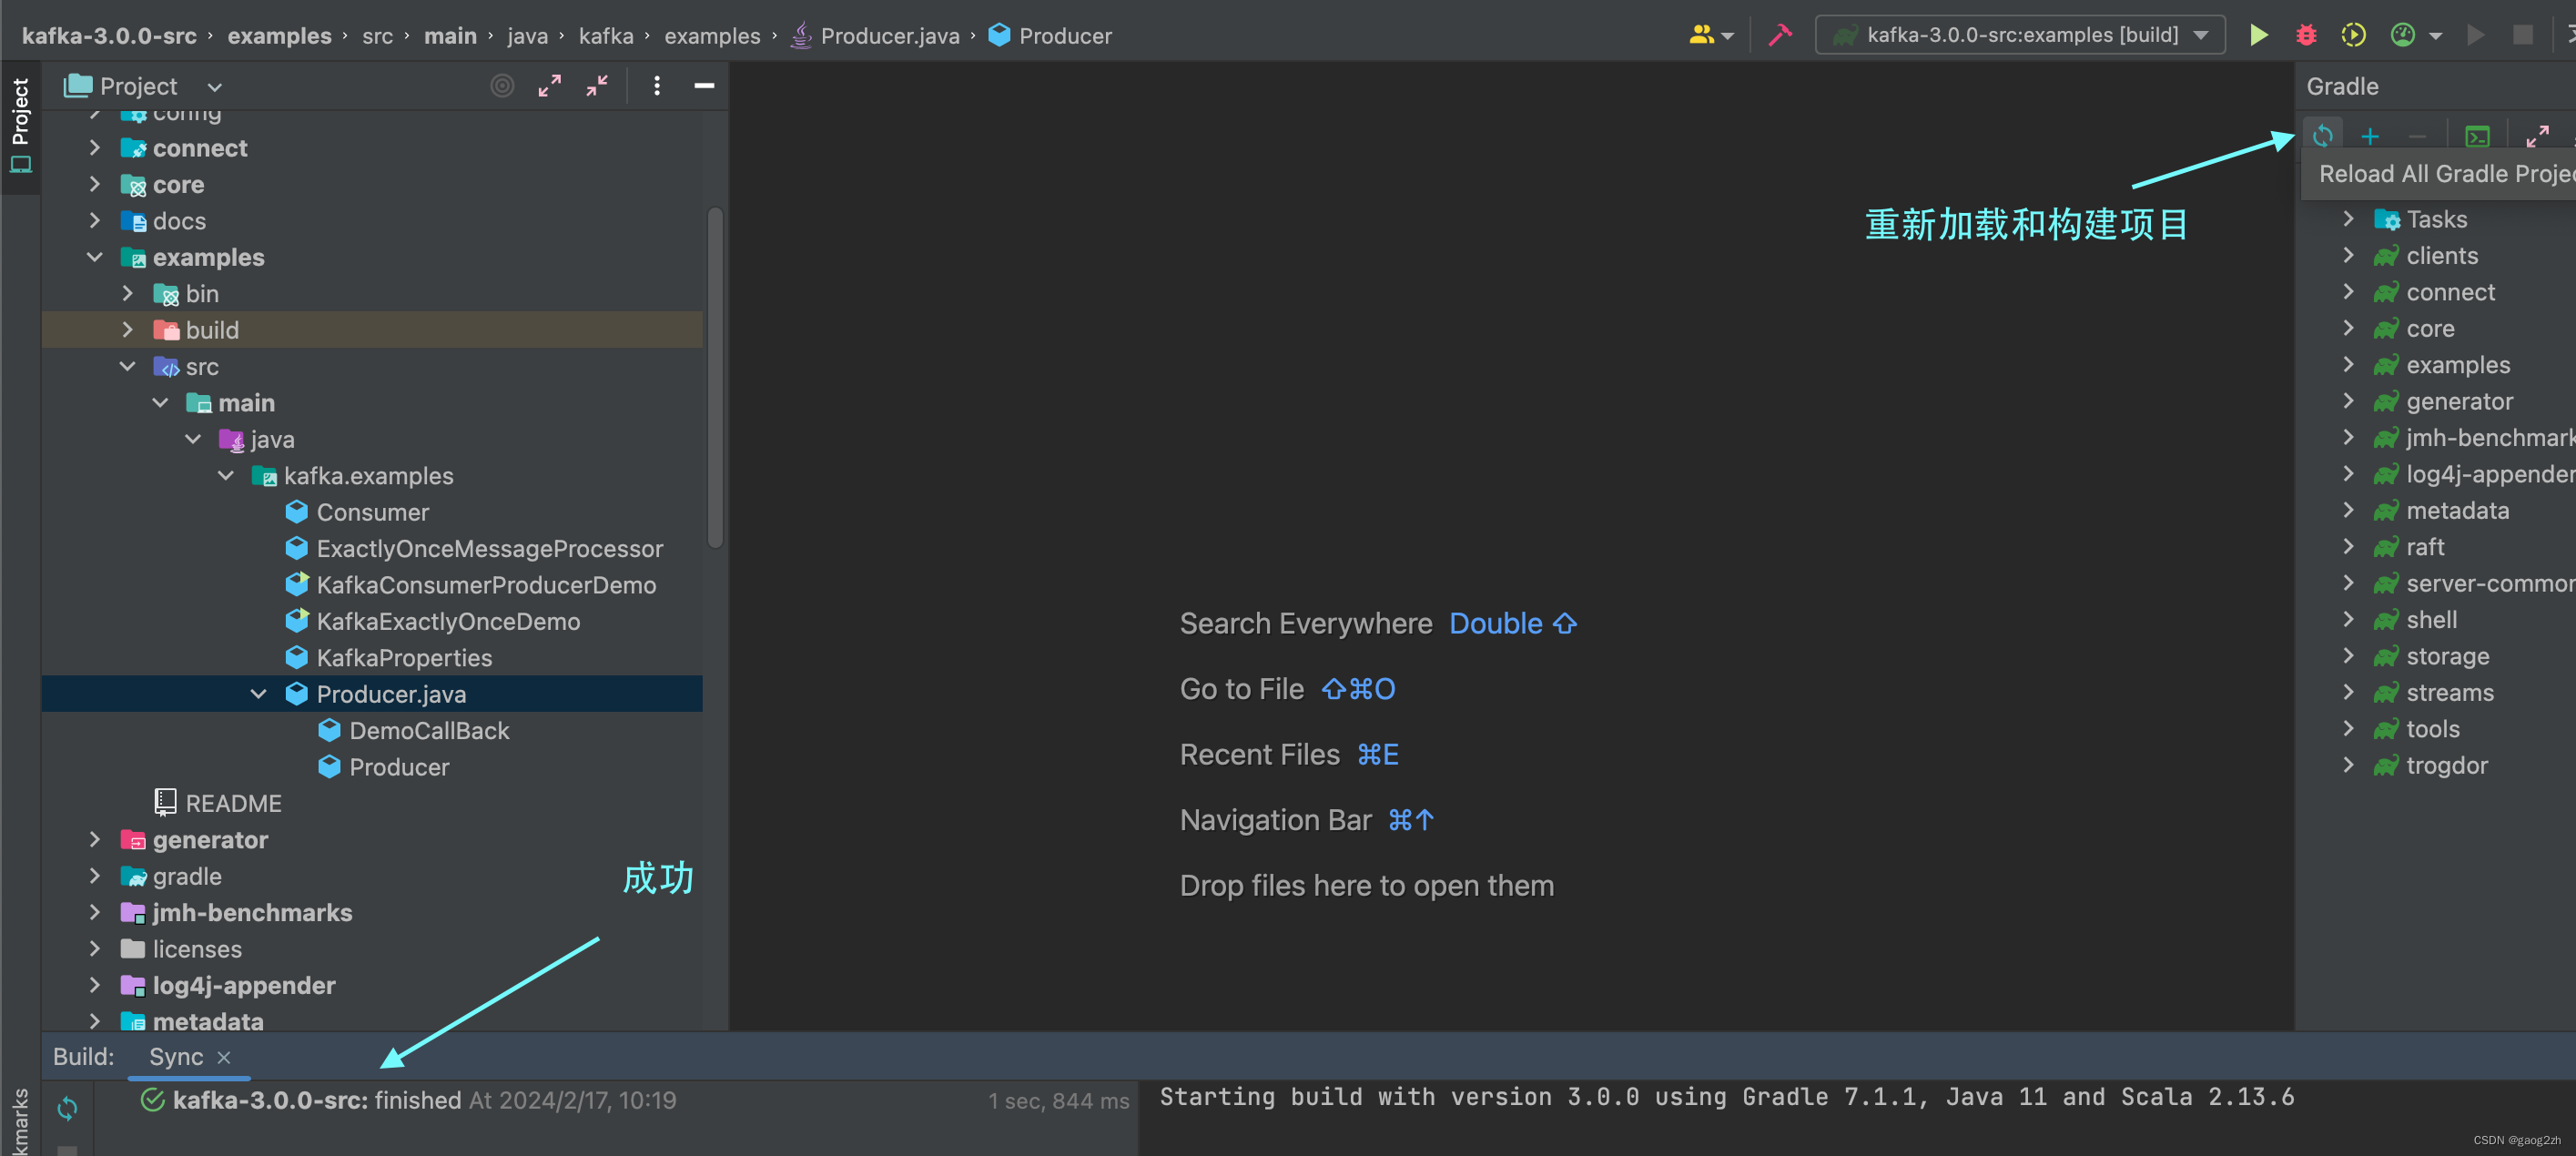Expand the build folder under examples

128,329
